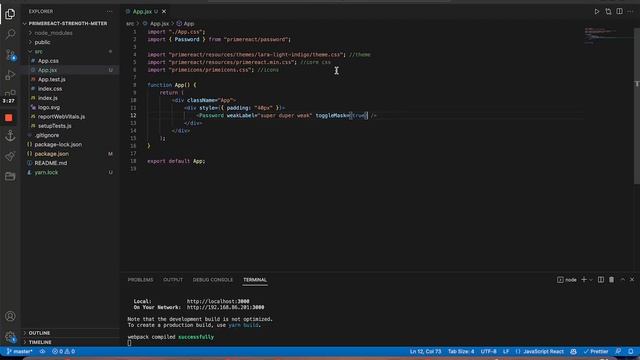Open the Explorer view in activity bar
Viewport: 640px width, 360px height.
pos(10,14)
